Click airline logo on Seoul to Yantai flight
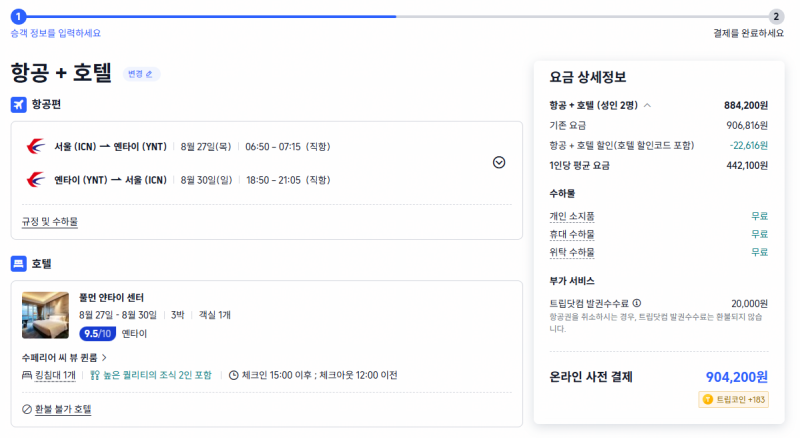 (x=36, y=147)
